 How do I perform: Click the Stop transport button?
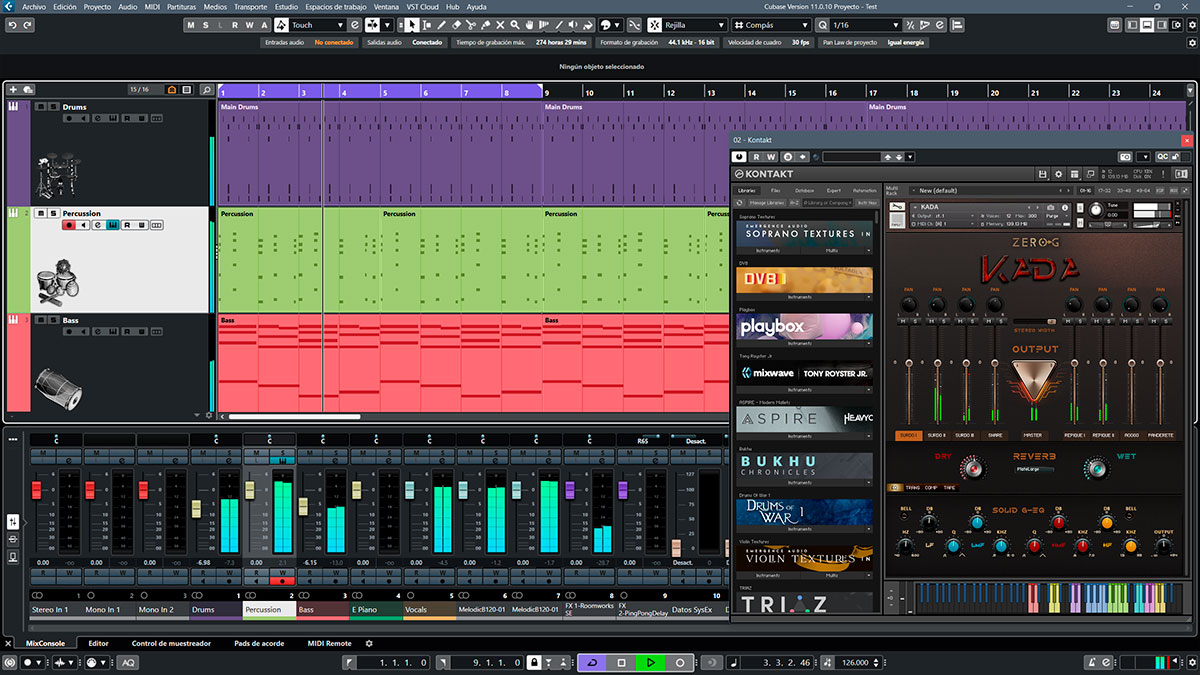621,663
